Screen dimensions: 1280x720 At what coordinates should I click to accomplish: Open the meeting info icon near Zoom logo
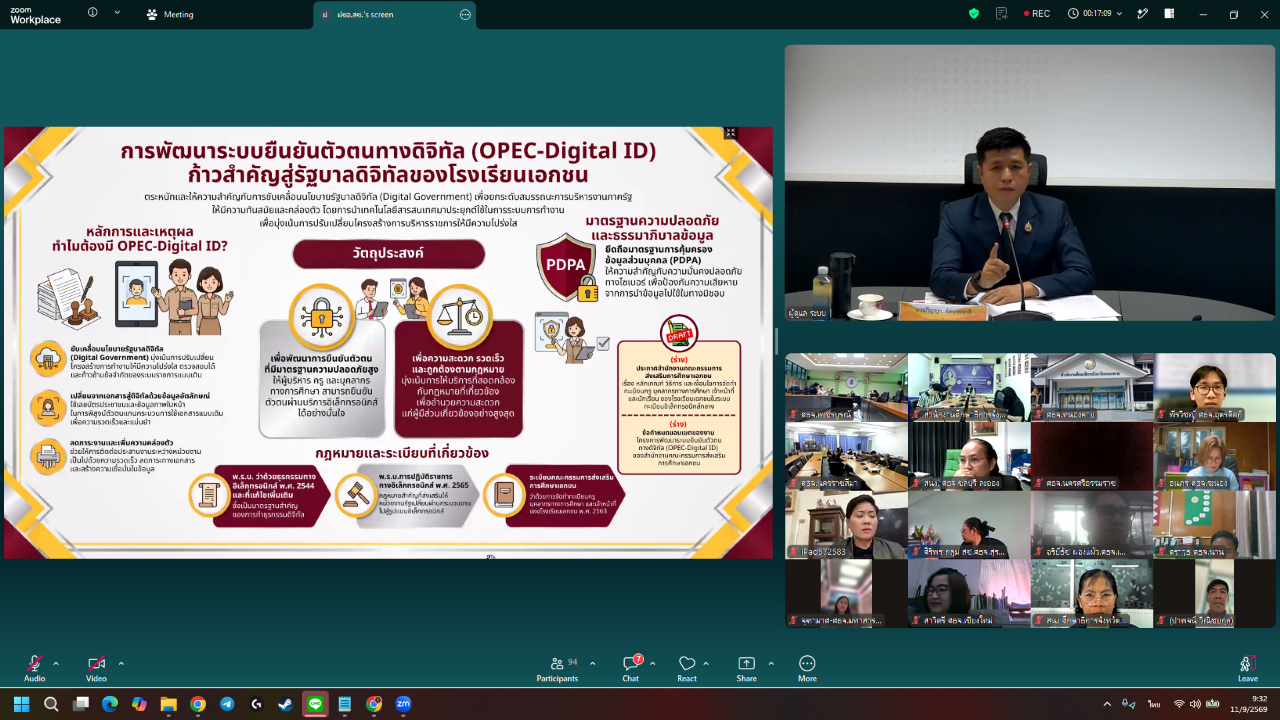[x=93, y=13]
